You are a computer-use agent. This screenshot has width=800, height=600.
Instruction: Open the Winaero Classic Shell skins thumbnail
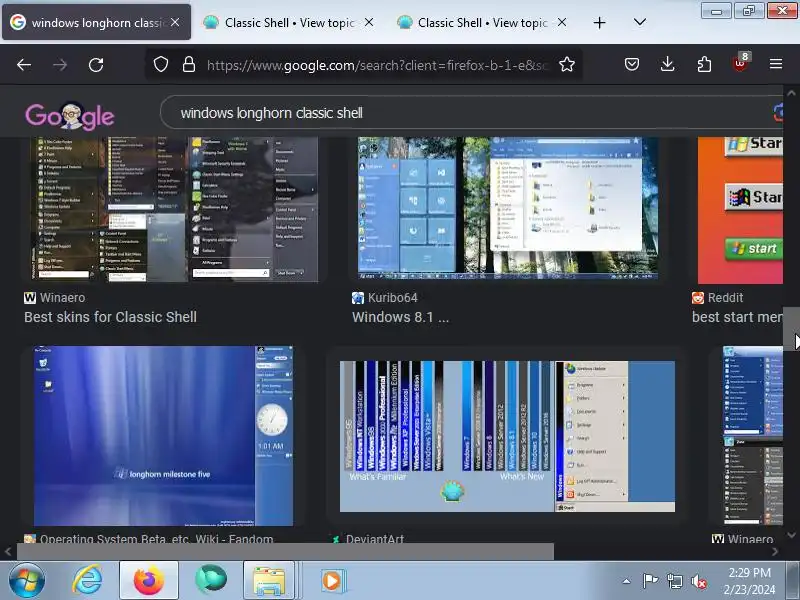[173, 209]
